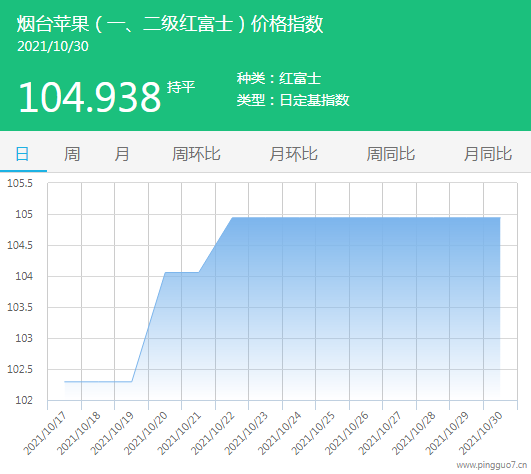531x474 pixels.
Task: Open the 月 monthly tab
Action: click(x=122, y=154)
